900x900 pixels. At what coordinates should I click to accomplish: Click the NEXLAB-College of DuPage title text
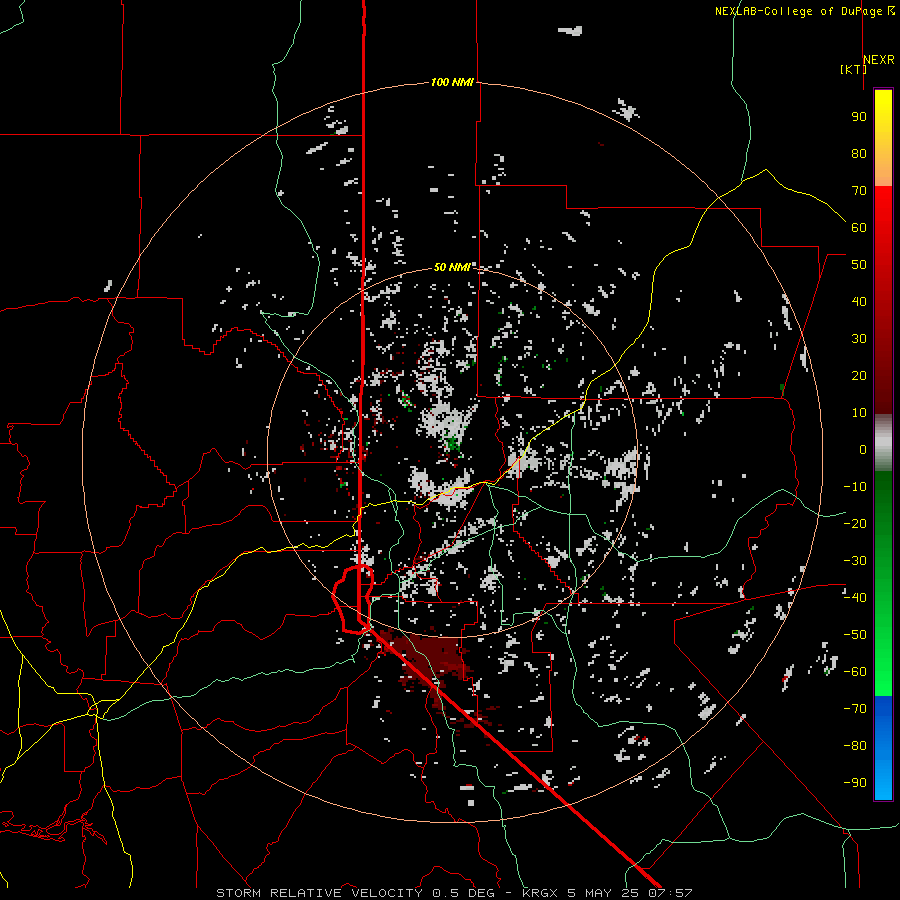click(804, 11)
